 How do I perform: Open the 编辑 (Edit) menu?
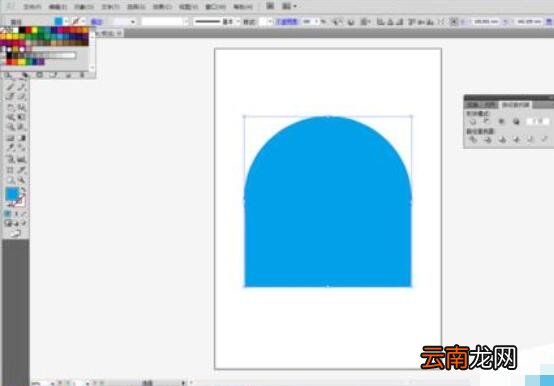click(58, 7)
